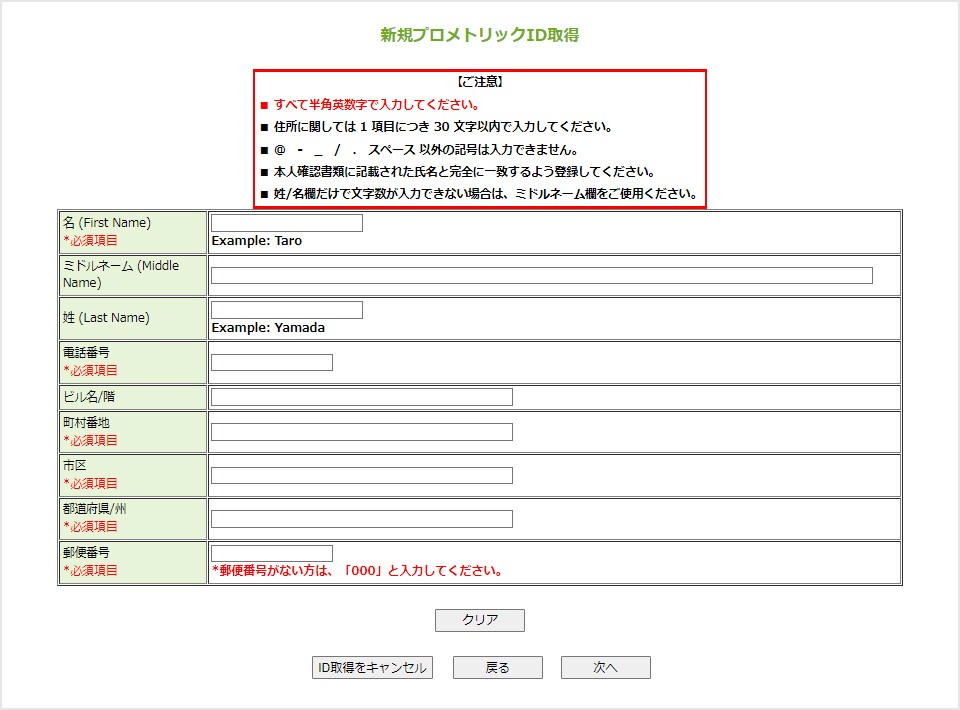Viewport: 960px width, 710px height.
Task: Click the 【ご注意】 notice heading
Action: [x=479, y=82]
